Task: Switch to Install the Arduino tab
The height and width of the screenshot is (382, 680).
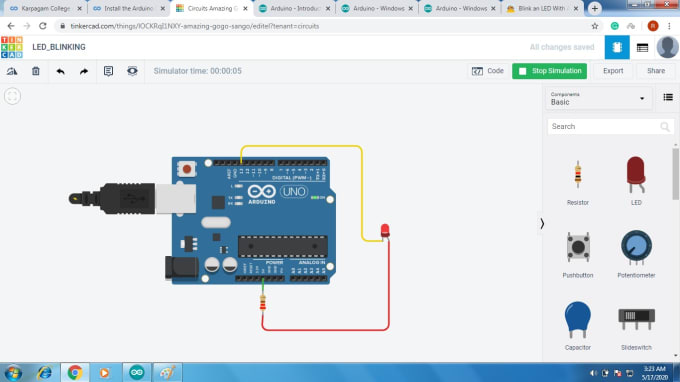Action: pyautogui.click(x=128, y=9)
